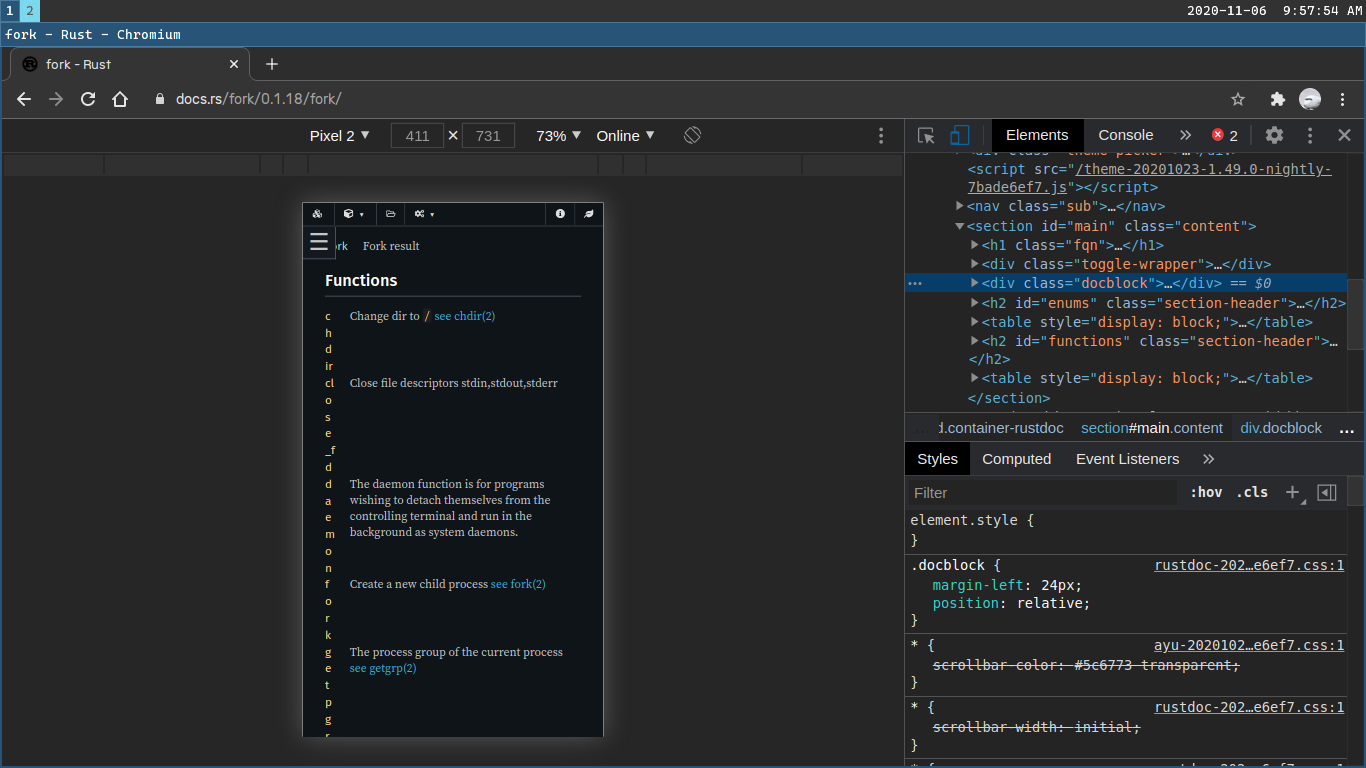Viewport: 1366px width, 768px height.
Task: Click the see fork(2) link
Action: [x=518, y=584]
